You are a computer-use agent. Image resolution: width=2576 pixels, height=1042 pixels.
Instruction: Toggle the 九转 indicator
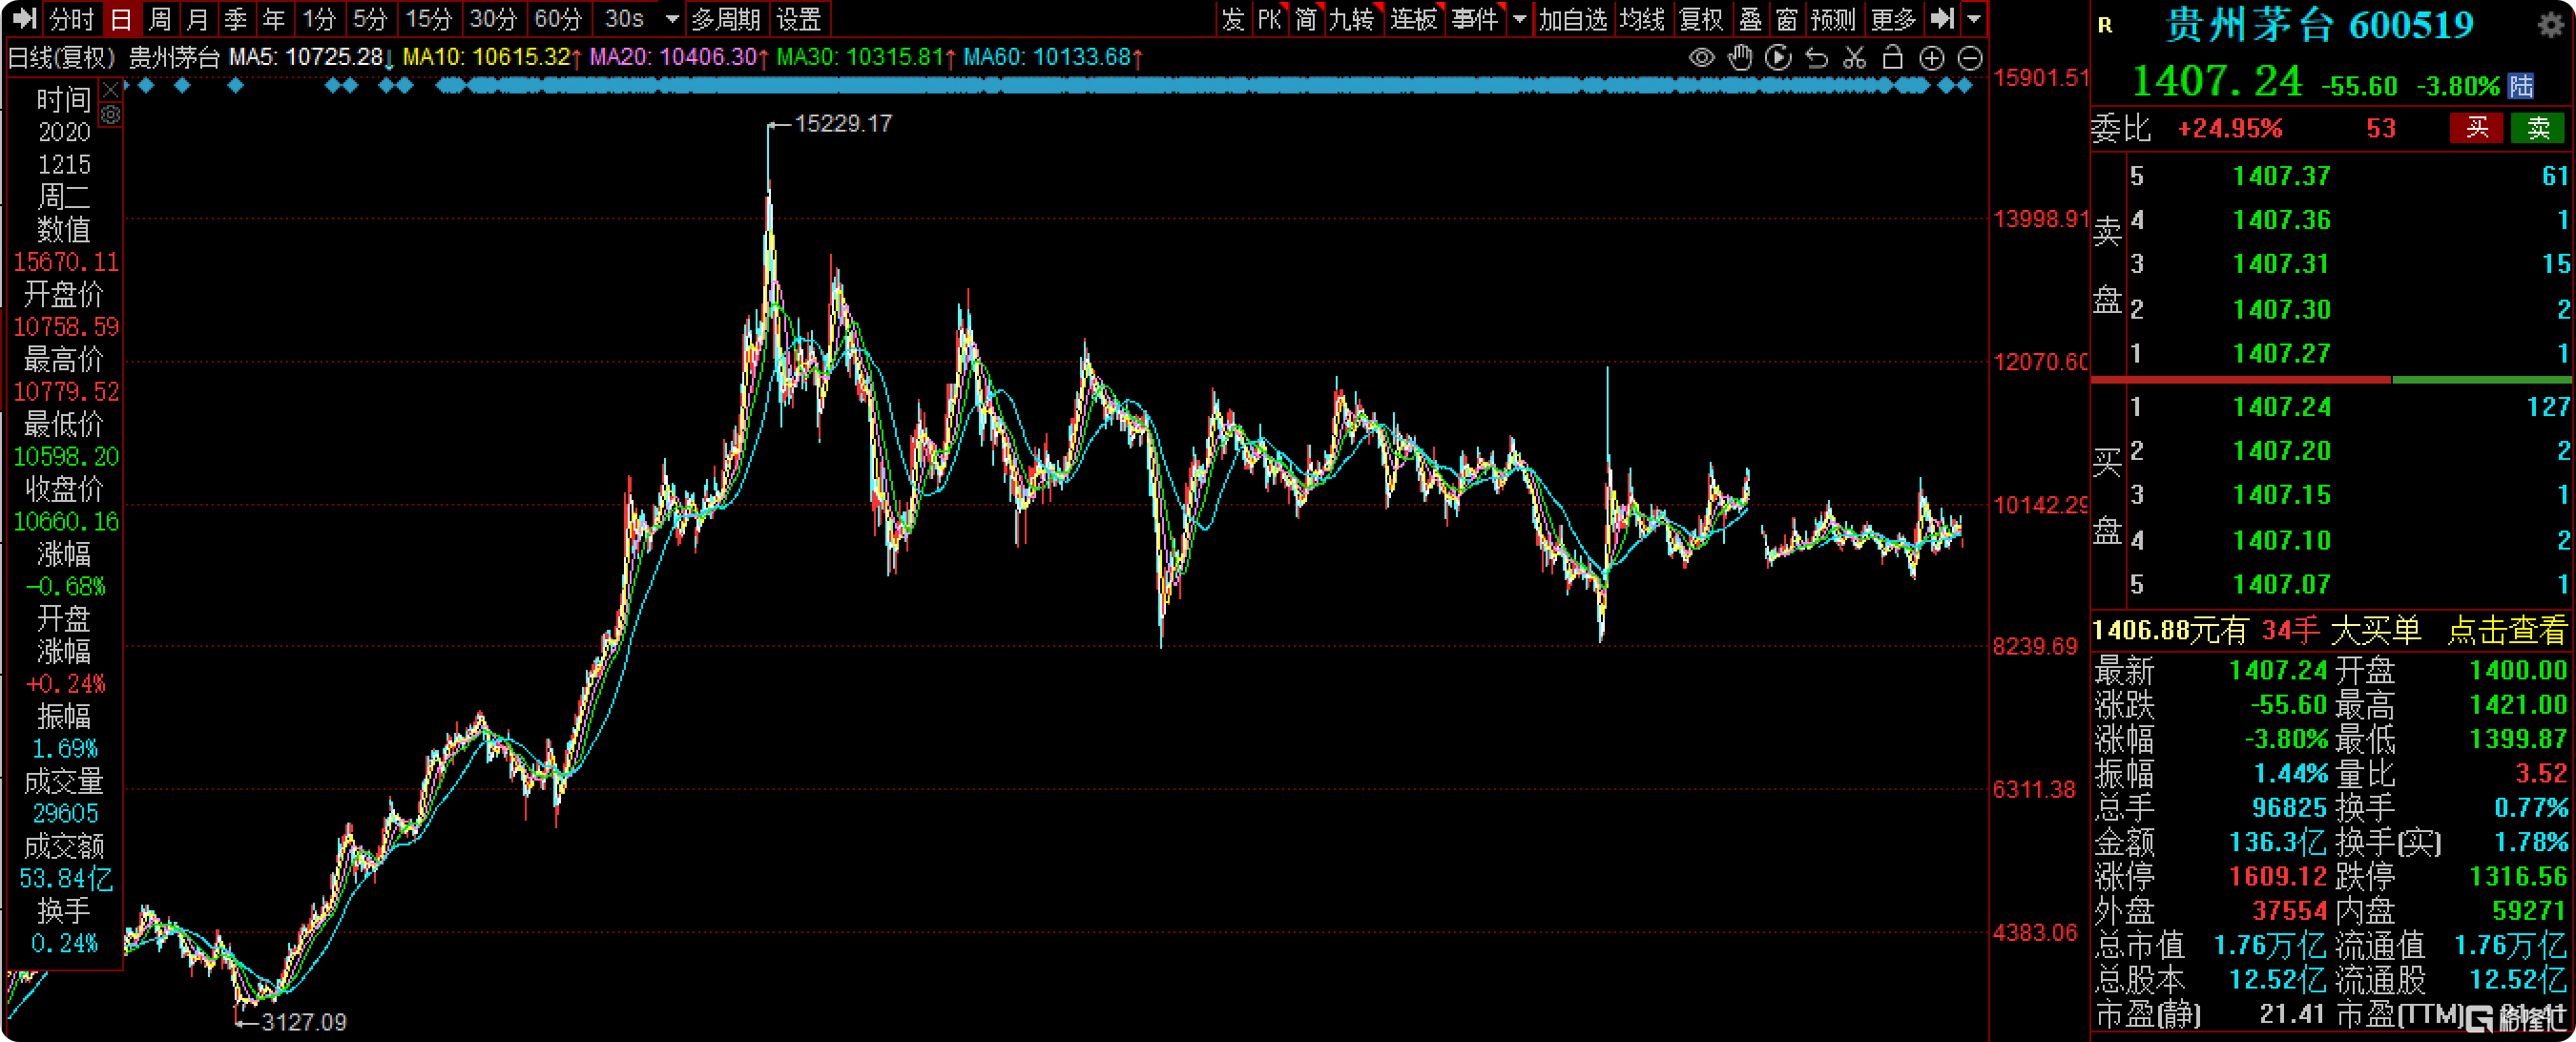[x=1352, y=18]
